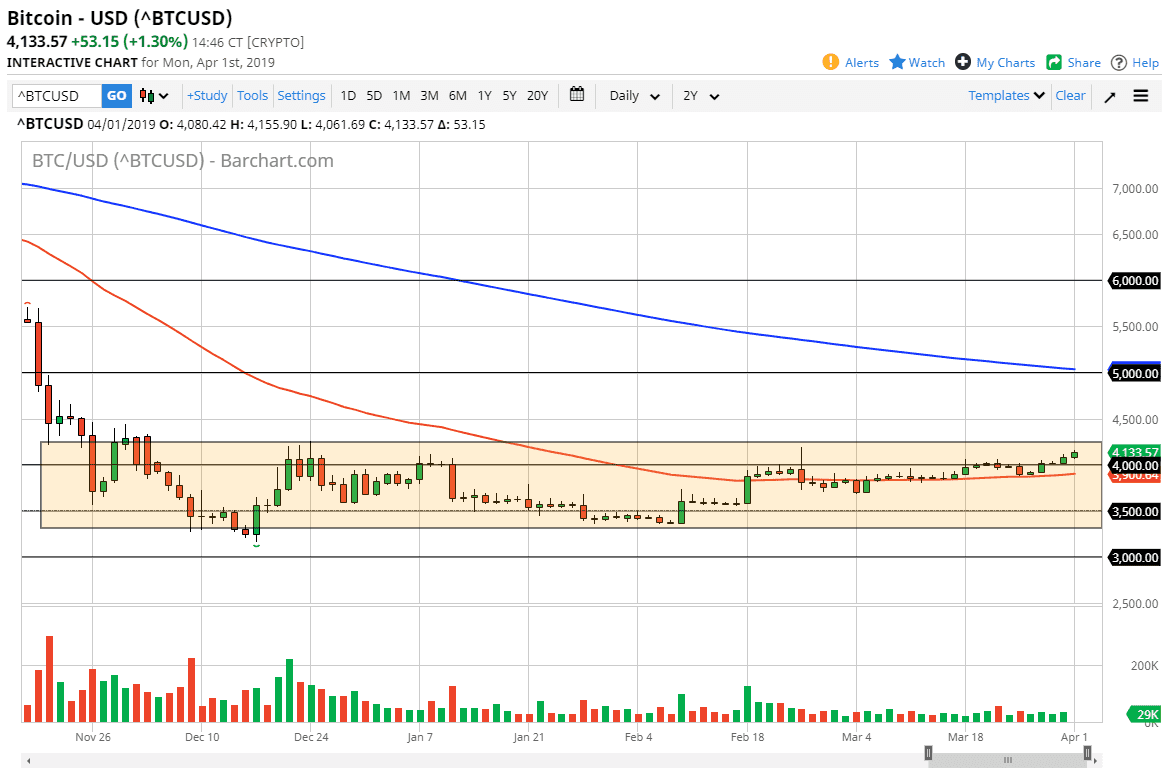Click the My Charts plus icon

[963, 62]
